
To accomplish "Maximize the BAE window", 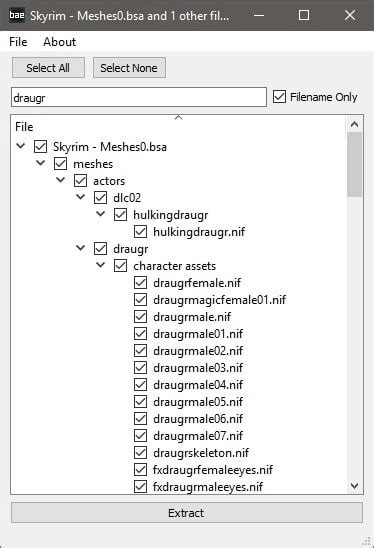I will point(304,15).
